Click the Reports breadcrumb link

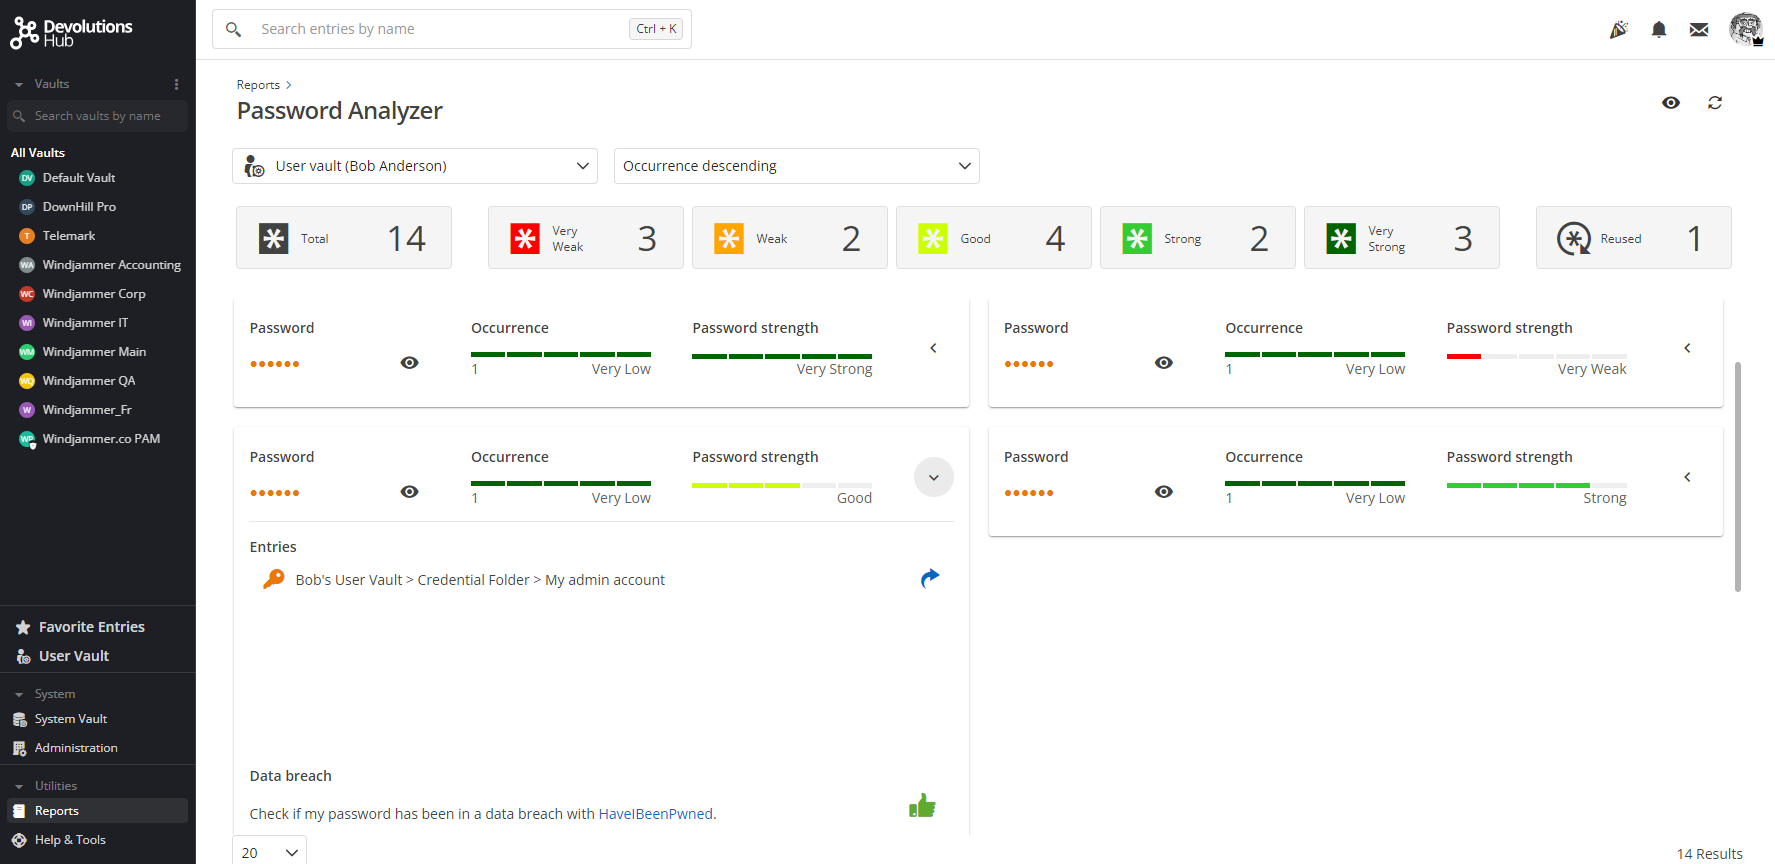pyautogui.click(x=258, y=85)
